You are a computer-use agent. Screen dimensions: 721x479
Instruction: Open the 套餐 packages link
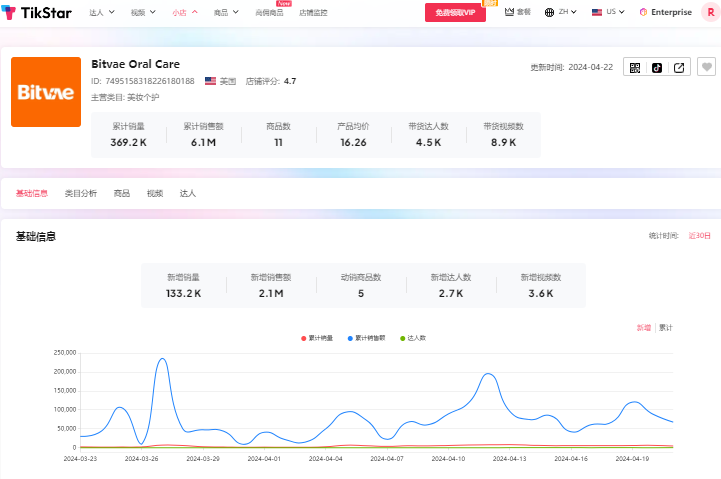click(523, 12)
